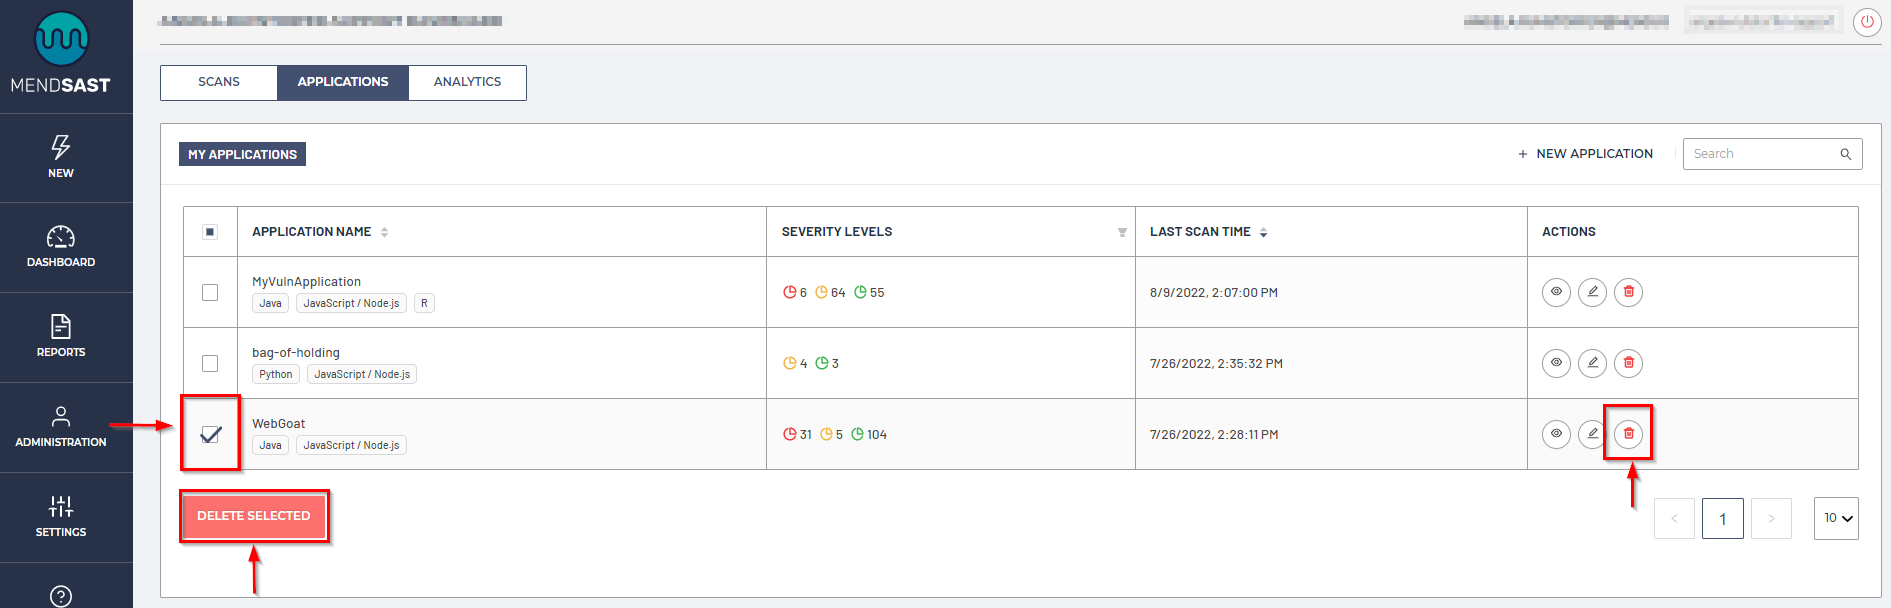View the WebGoat application details
1891x608 pixels.
pos(1556,434)
